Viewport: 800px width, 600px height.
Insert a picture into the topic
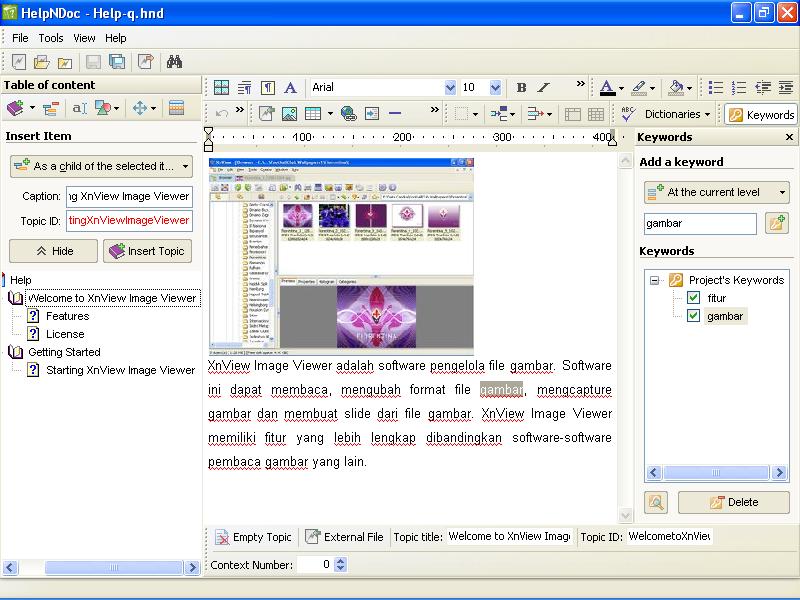[289, 113]
